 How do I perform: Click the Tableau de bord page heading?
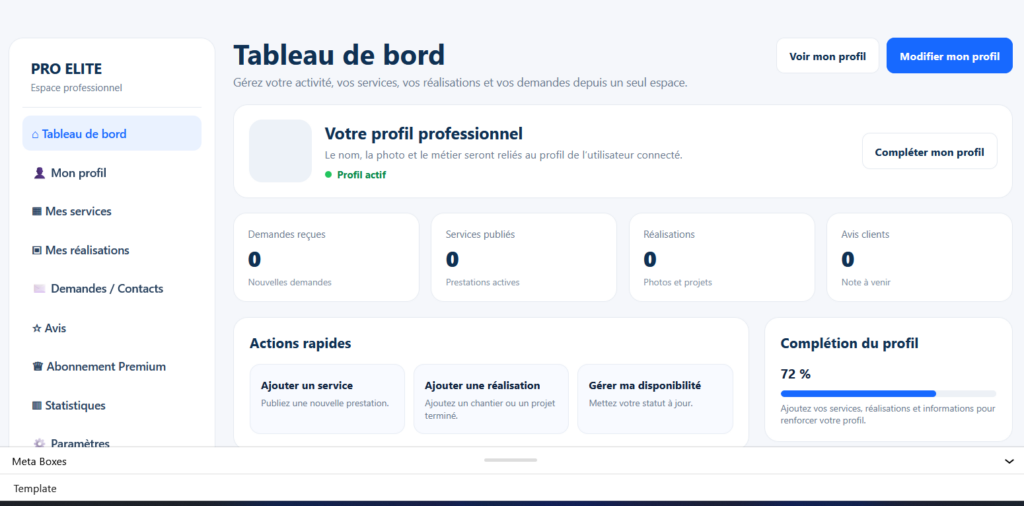pyautogui.click(x=339, y=55)
